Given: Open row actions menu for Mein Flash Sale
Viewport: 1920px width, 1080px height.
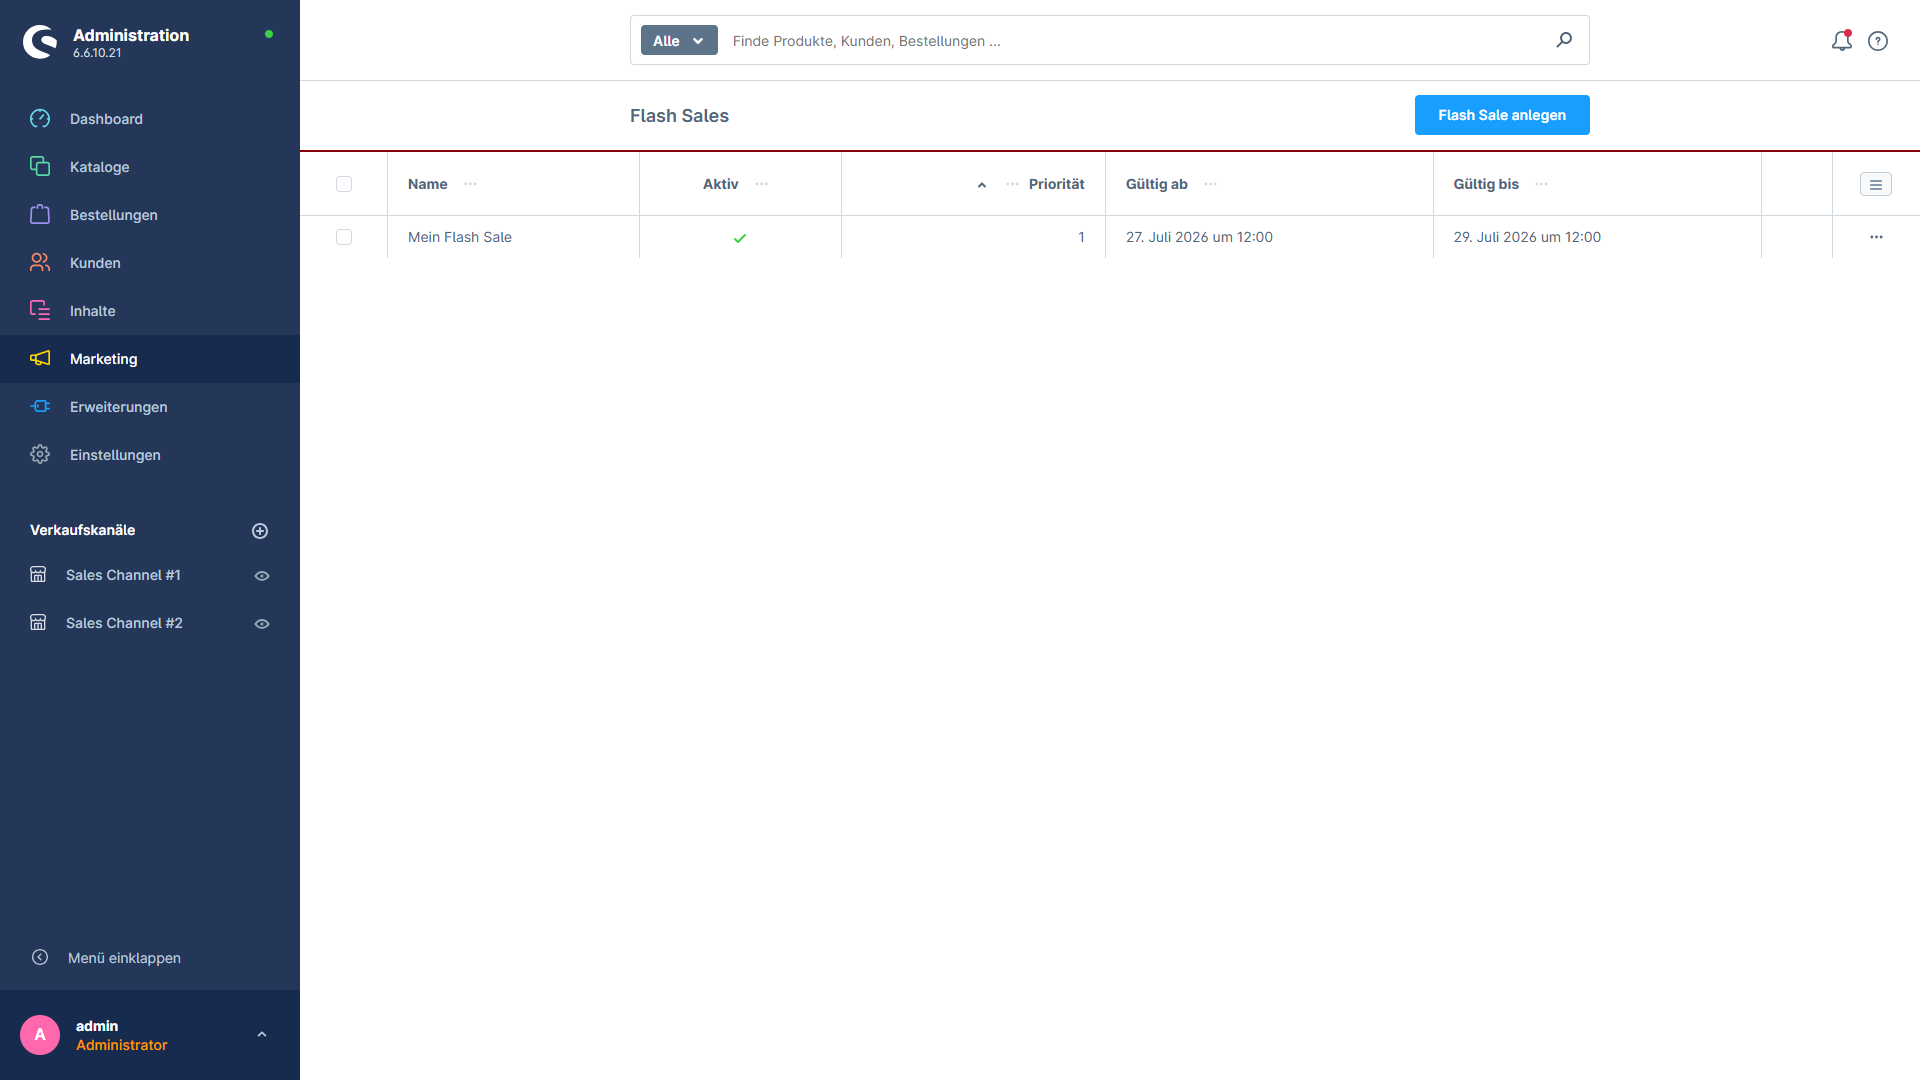Looking at the screenshot, I should coord(1876,237).
